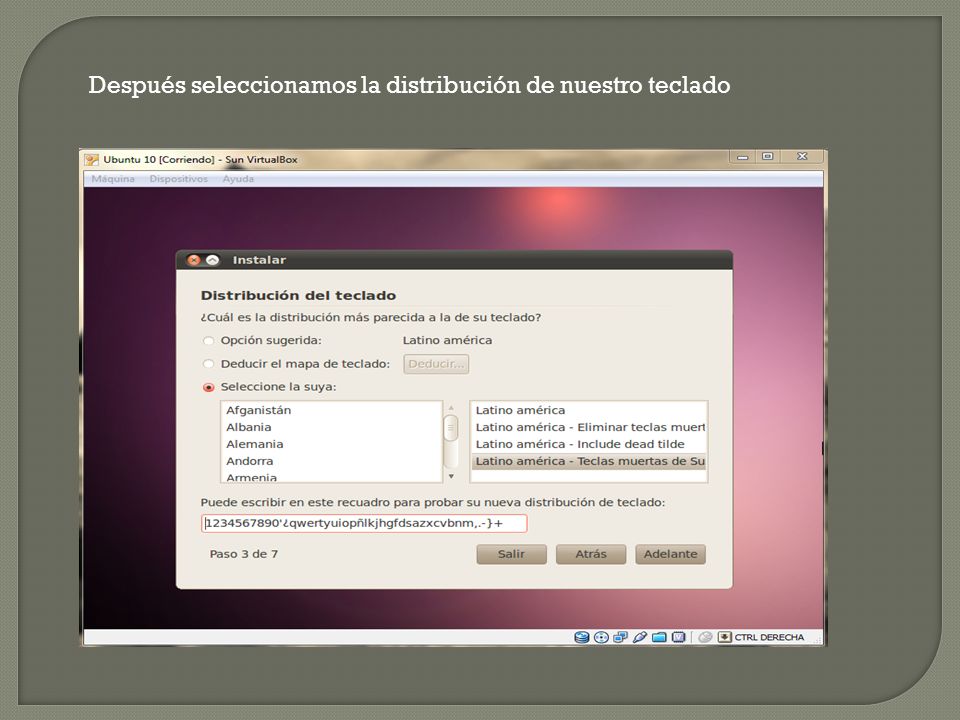
Task: Minimize the VirtualBox window
Action: [743, 157]
